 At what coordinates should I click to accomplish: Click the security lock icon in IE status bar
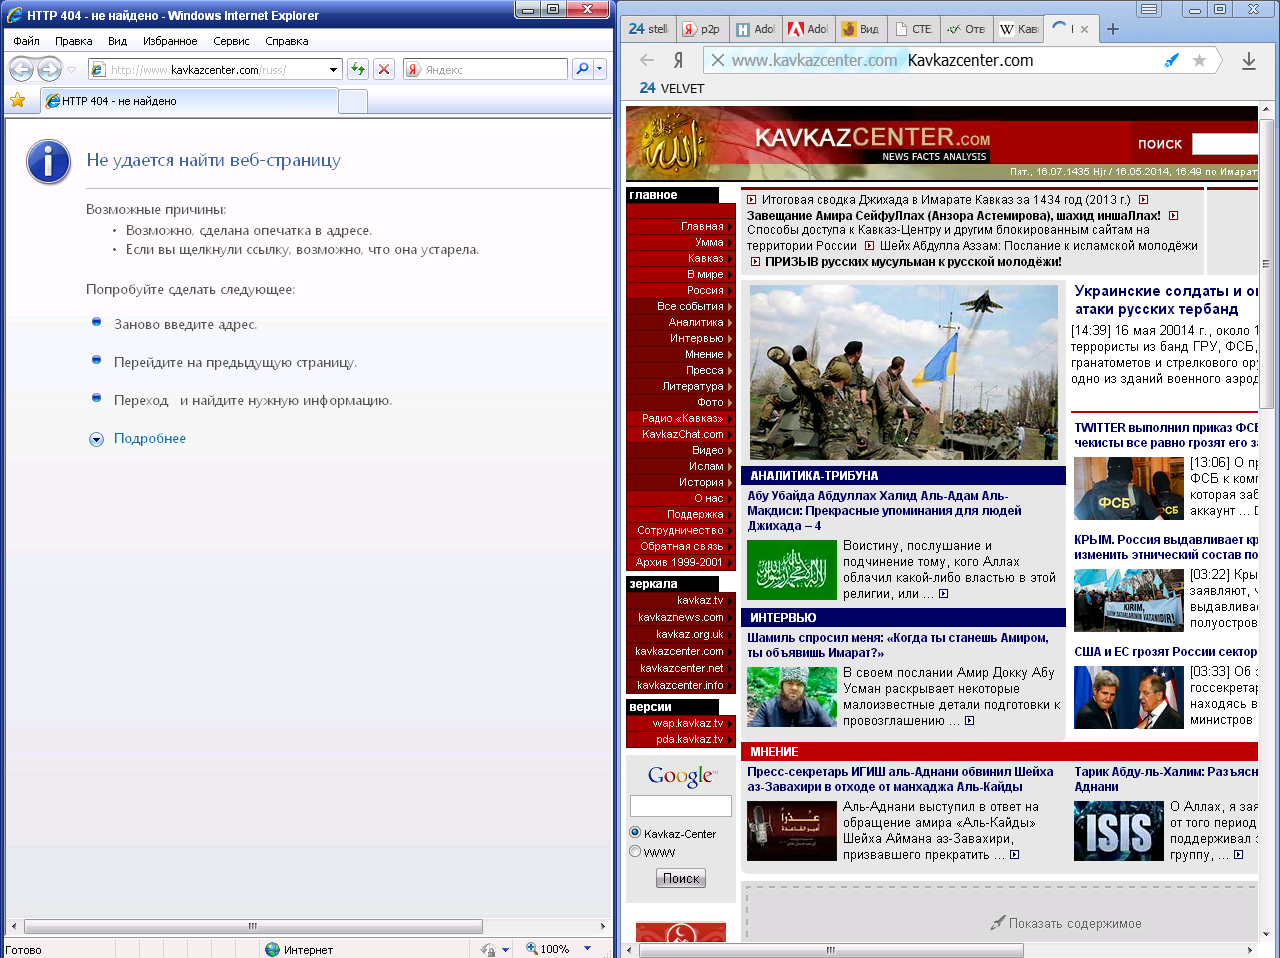(x=488, y=949)
